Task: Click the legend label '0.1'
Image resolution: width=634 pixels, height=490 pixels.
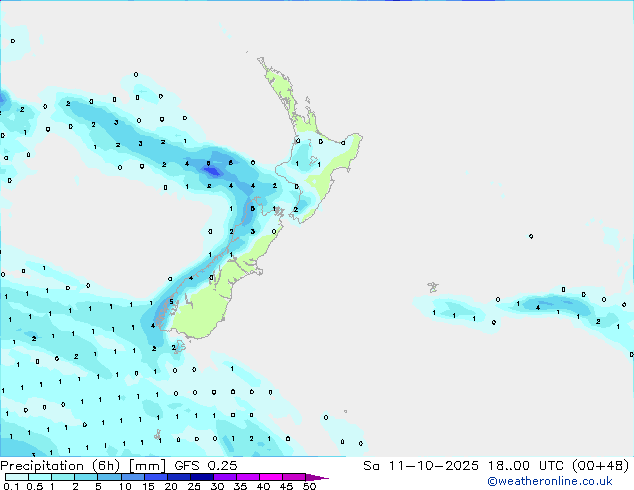Action: click(x=11, y=486)
